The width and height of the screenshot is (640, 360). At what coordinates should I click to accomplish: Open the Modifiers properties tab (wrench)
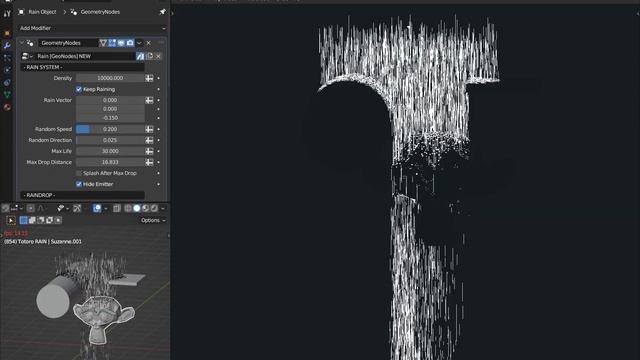pyautogui.click(x=7, y=45)
